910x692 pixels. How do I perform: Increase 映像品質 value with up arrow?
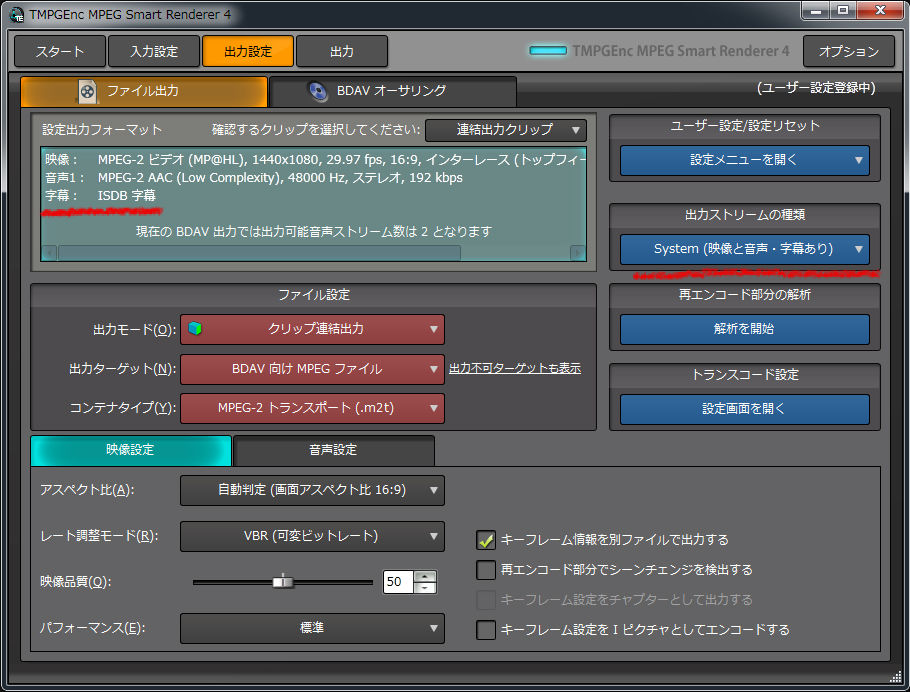425,576
